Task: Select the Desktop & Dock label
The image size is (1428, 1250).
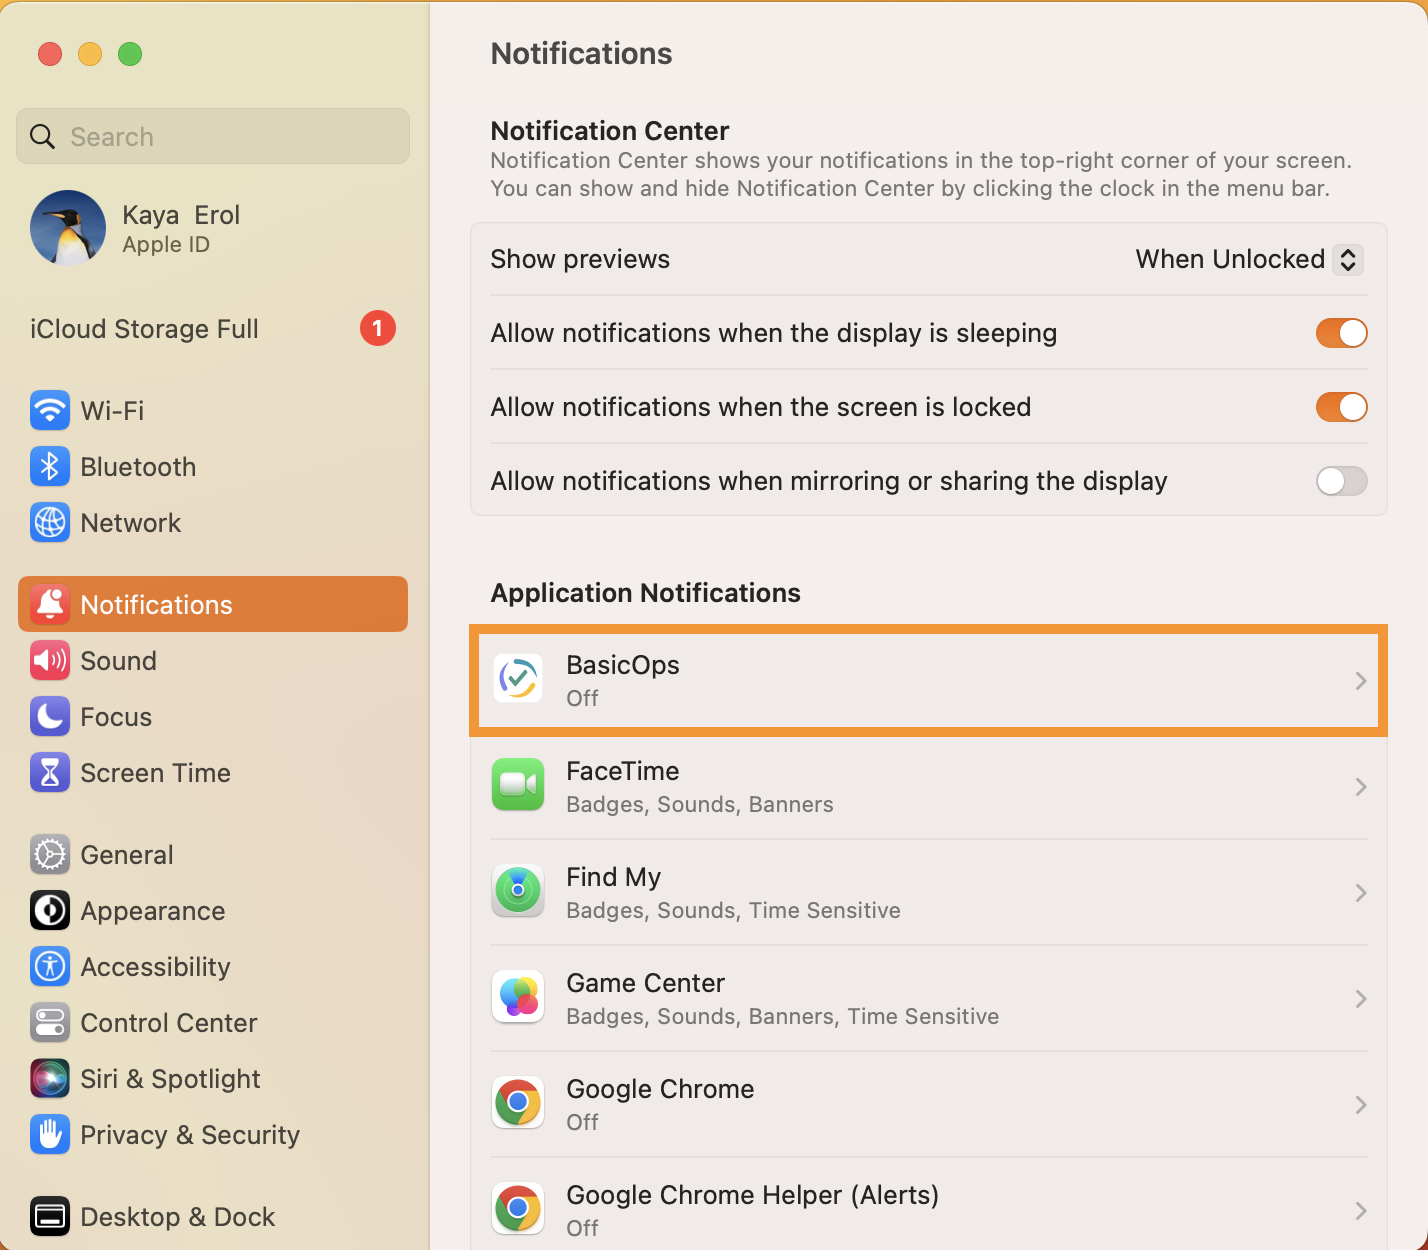Action: [178, 1217]
